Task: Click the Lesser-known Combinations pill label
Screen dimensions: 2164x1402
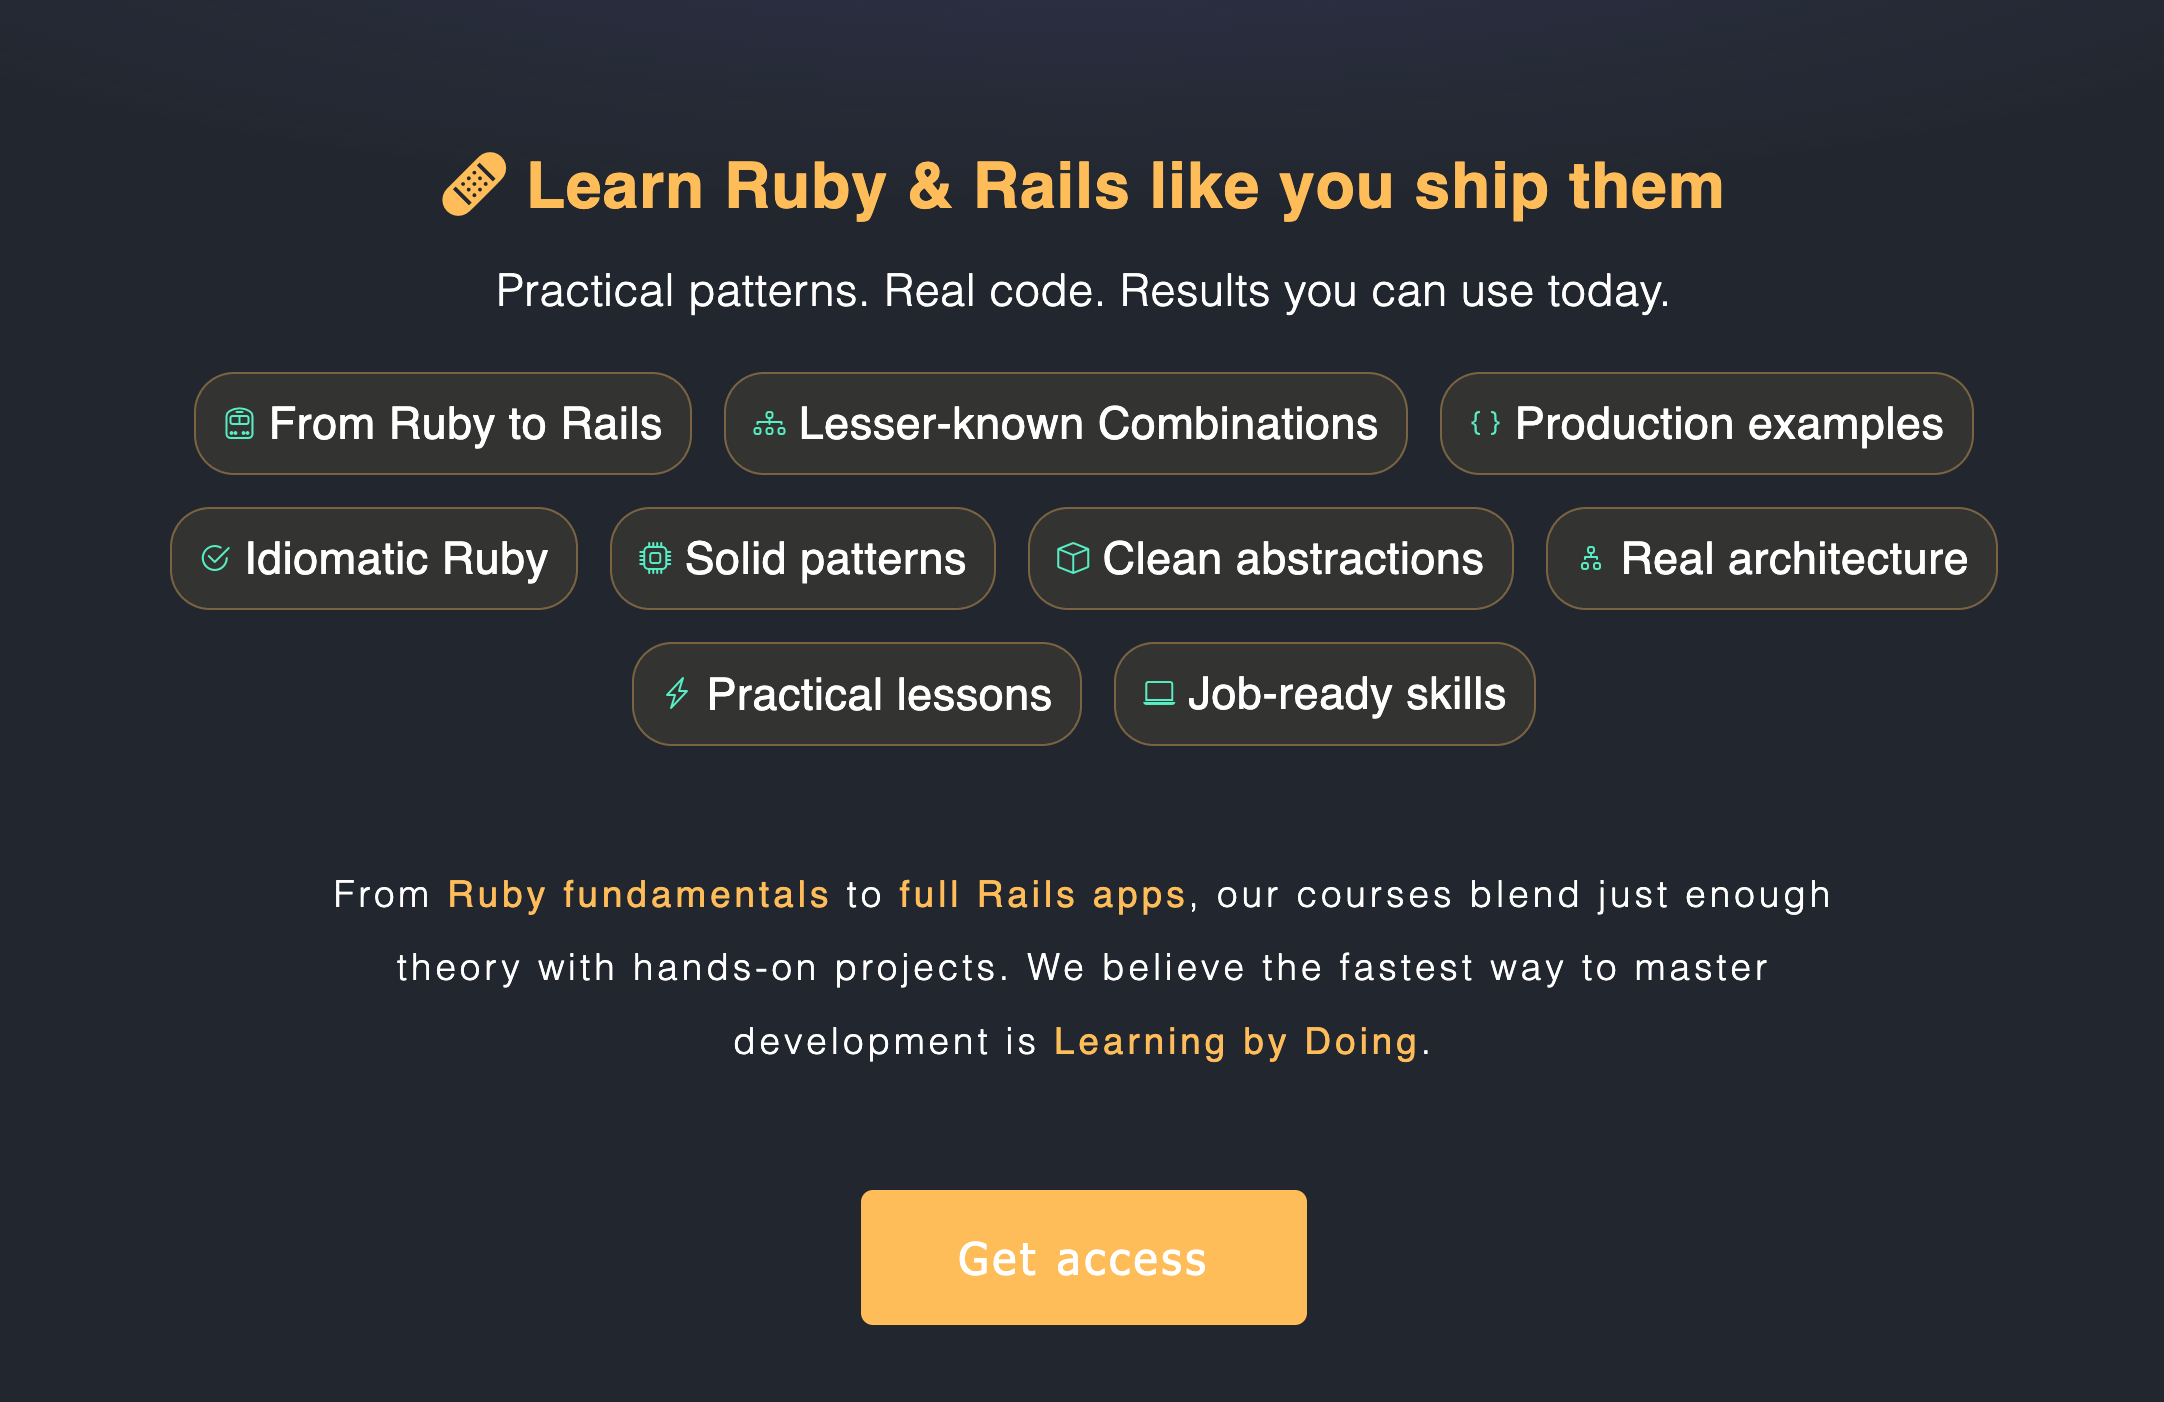Action: [x=1088, y=424]
